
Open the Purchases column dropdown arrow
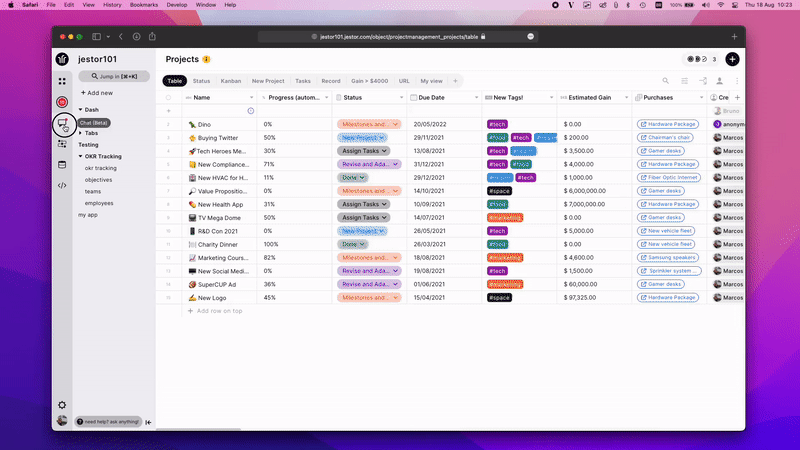pos(701,97)
